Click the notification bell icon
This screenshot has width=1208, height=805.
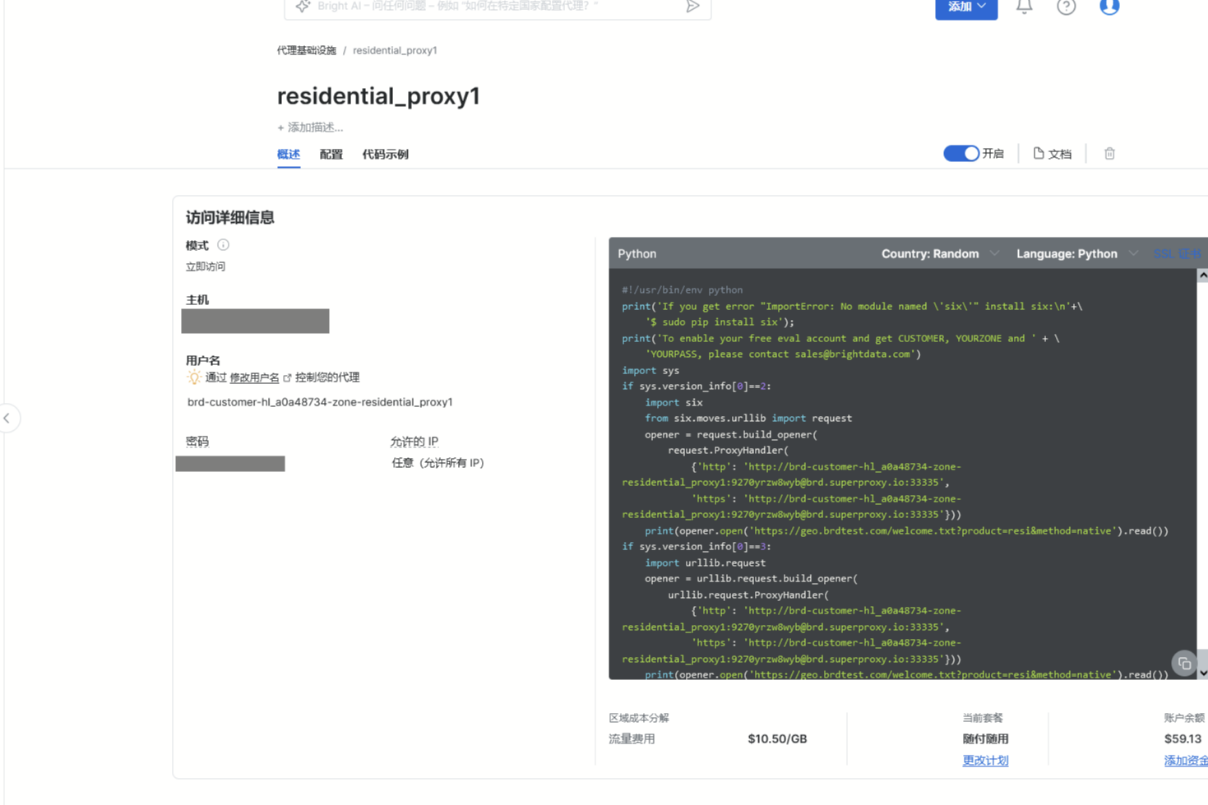pyautogui.click(x=1024, y=7)
